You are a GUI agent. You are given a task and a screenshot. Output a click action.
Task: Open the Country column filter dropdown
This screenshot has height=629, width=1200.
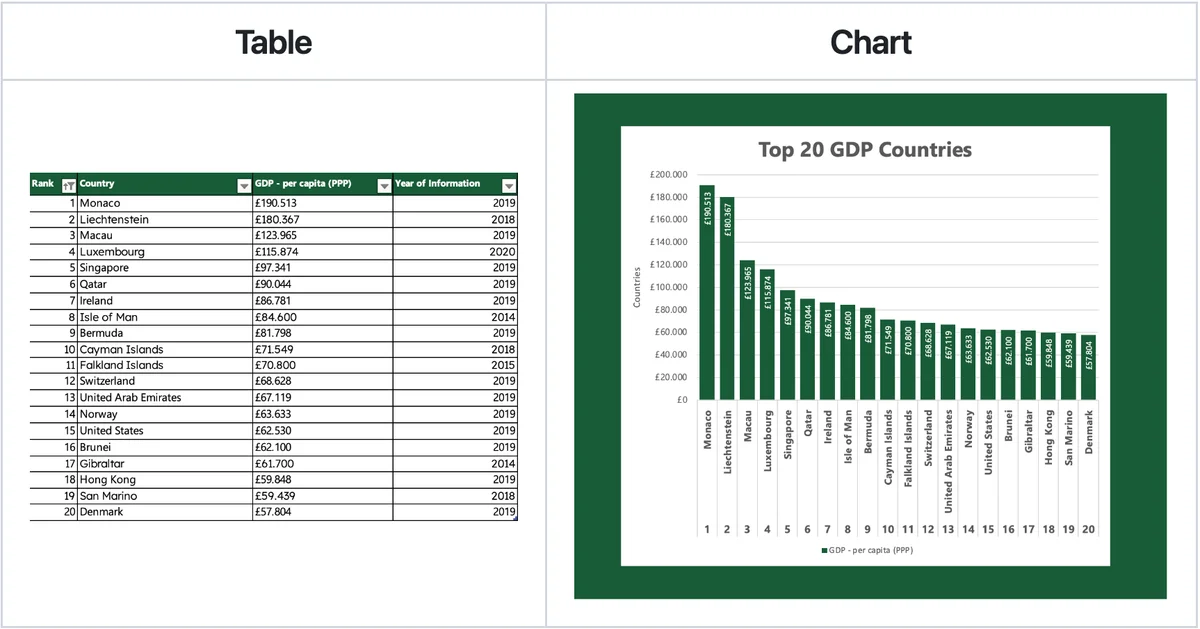242,185
